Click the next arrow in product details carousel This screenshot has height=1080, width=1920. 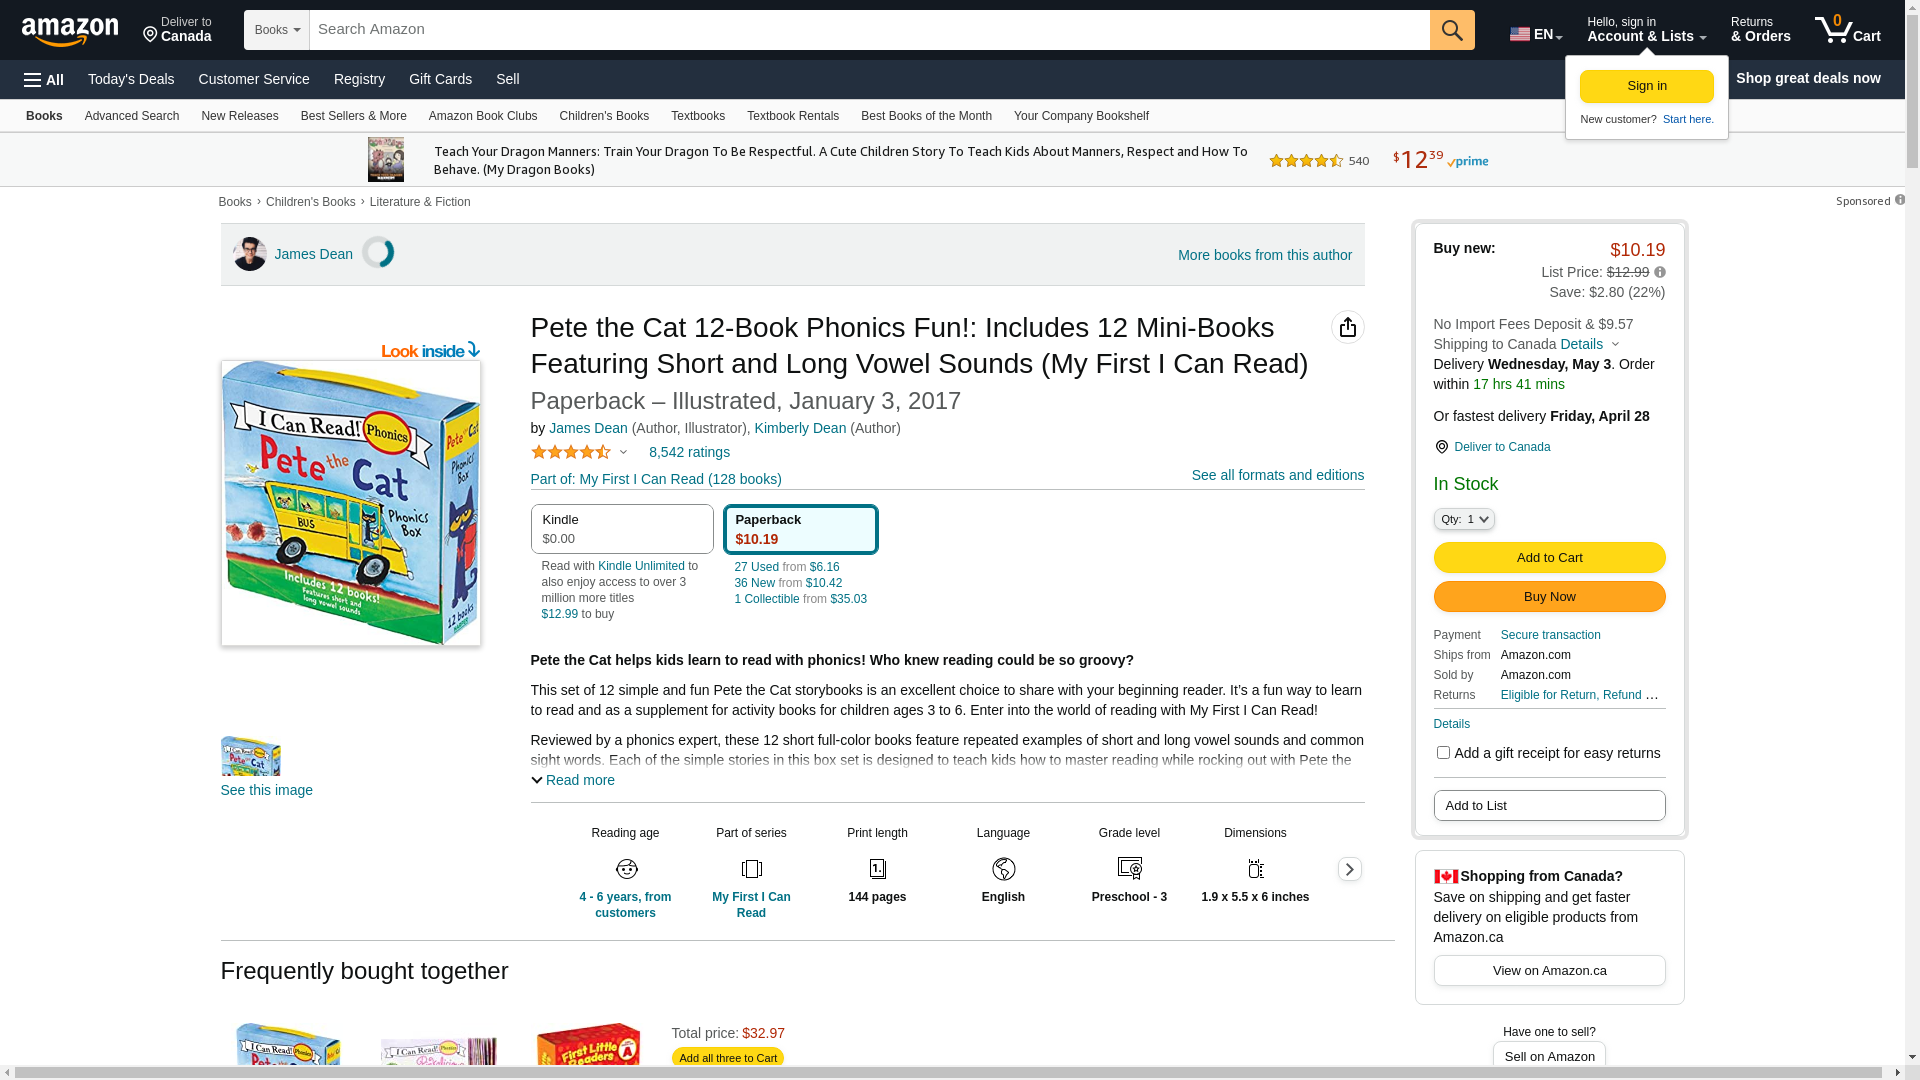[x=1349, y=869]
